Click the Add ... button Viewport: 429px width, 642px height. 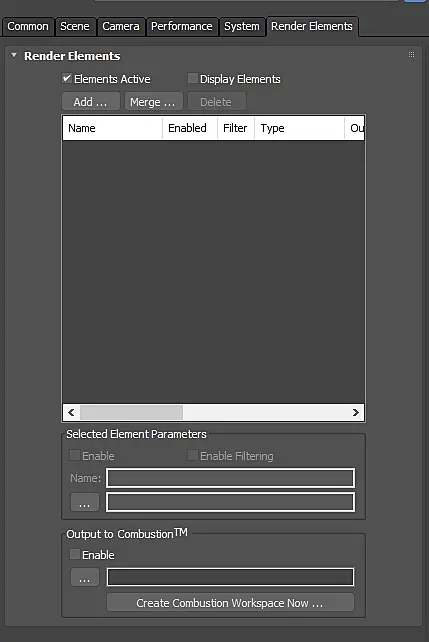point(91,102)
